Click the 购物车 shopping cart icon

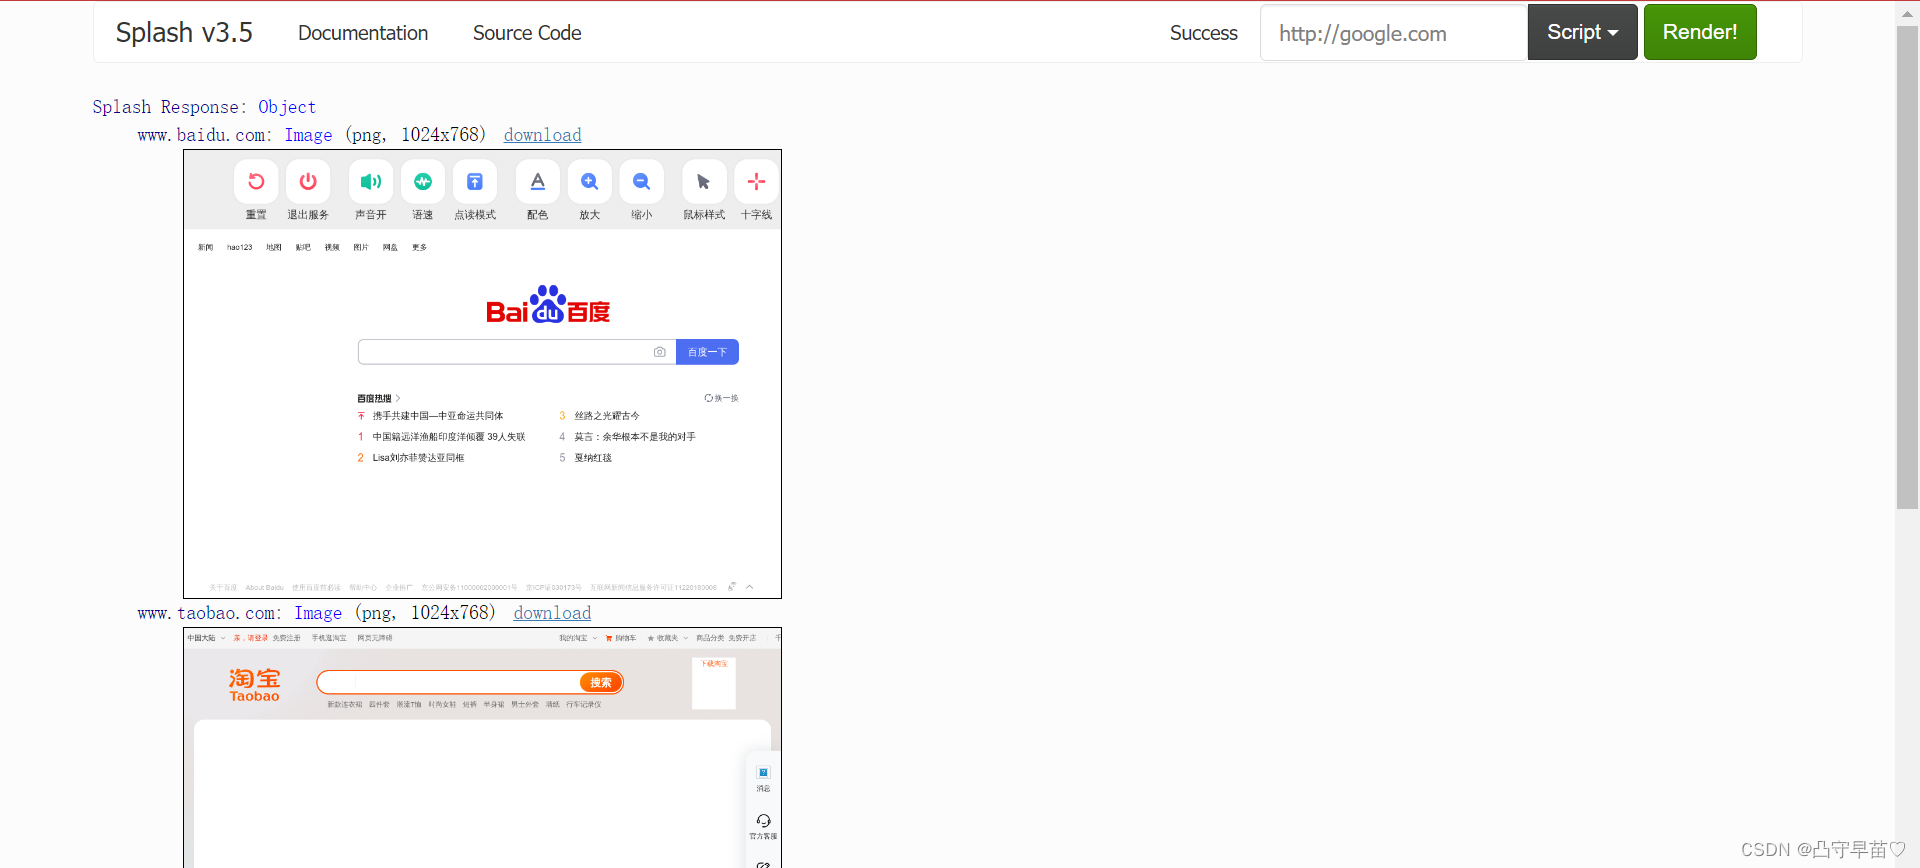point(609,638)
